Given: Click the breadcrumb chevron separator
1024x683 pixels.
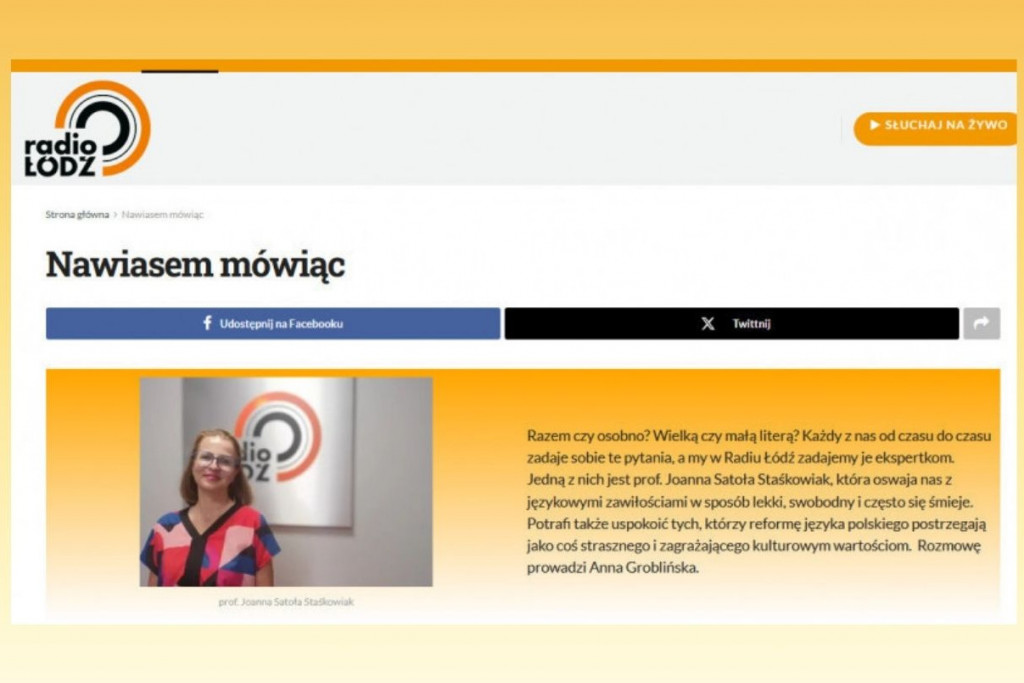Looking at the screenshot, I should pyautogui.click(x=116, y=215).
